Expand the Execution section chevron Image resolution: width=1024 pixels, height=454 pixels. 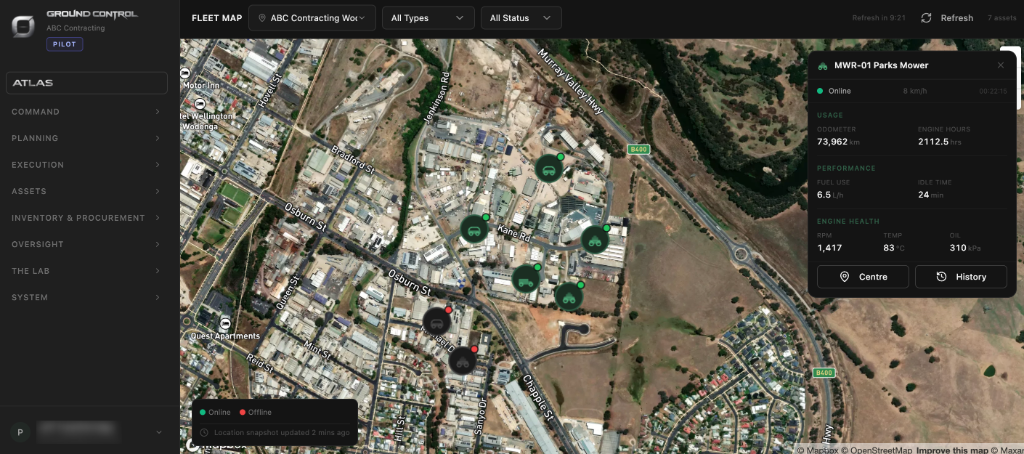158,165
